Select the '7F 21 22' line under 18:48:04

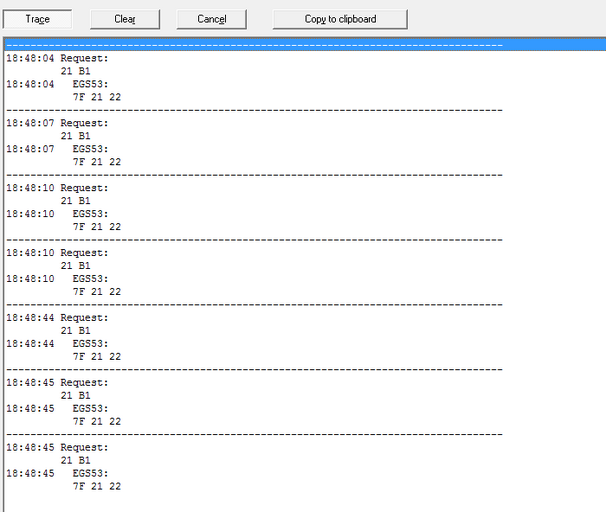(x=97, y=97)
